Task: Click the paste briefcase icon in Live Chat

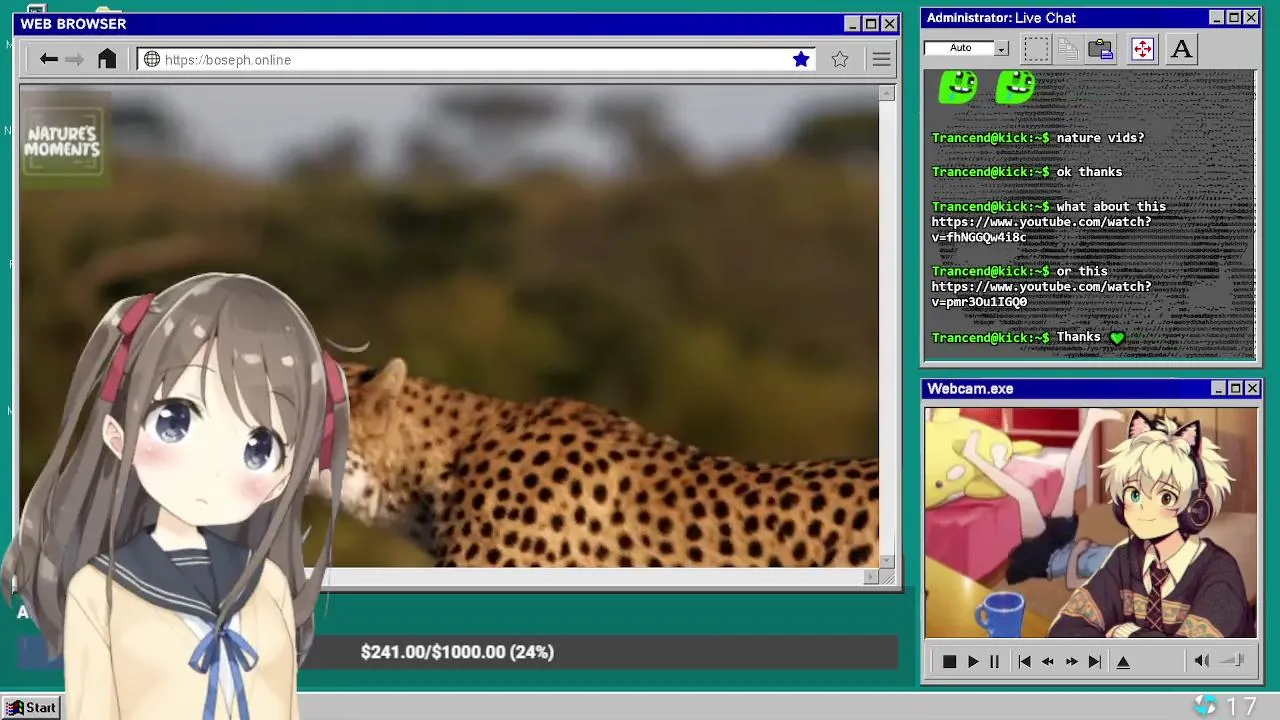Action: click(1101, 48)
